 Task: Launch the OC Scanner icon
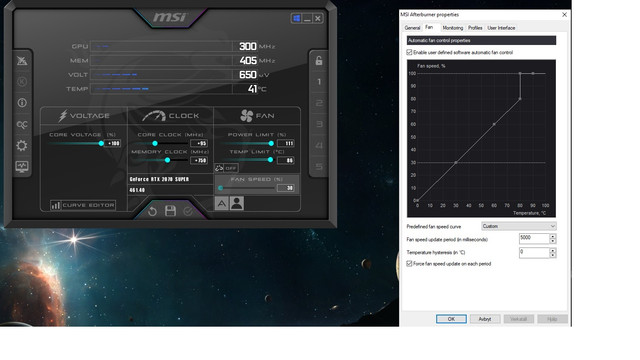click(x=22, y=124)
